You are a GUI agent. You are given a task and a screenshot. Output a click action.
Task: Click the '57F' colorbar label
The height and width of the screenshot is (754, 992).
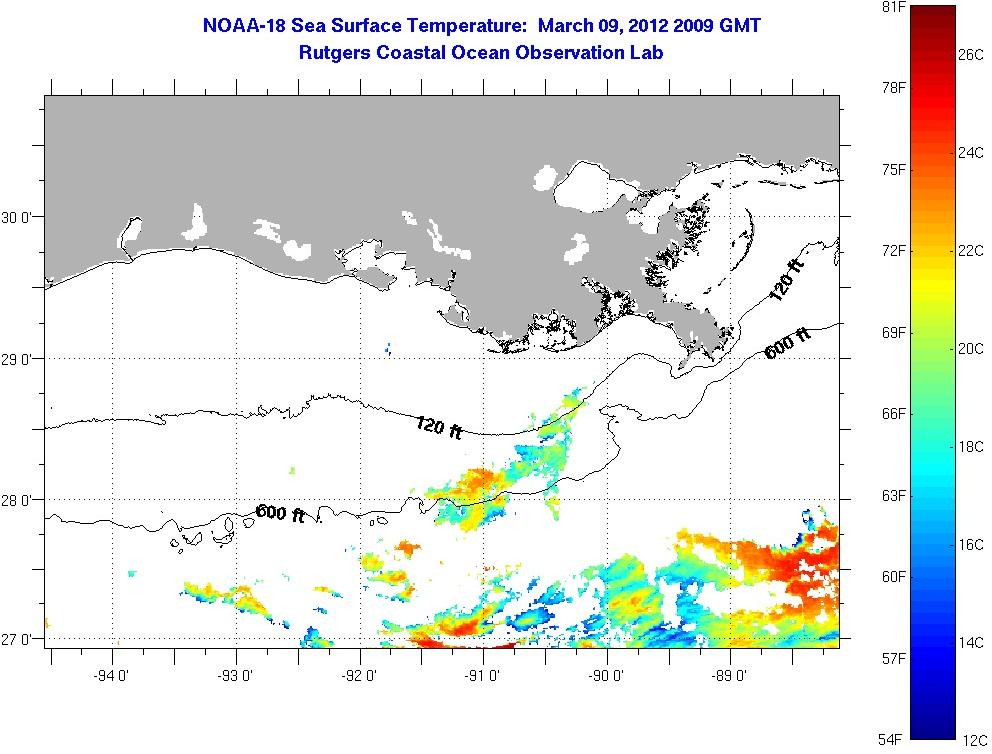pos(894,659)
